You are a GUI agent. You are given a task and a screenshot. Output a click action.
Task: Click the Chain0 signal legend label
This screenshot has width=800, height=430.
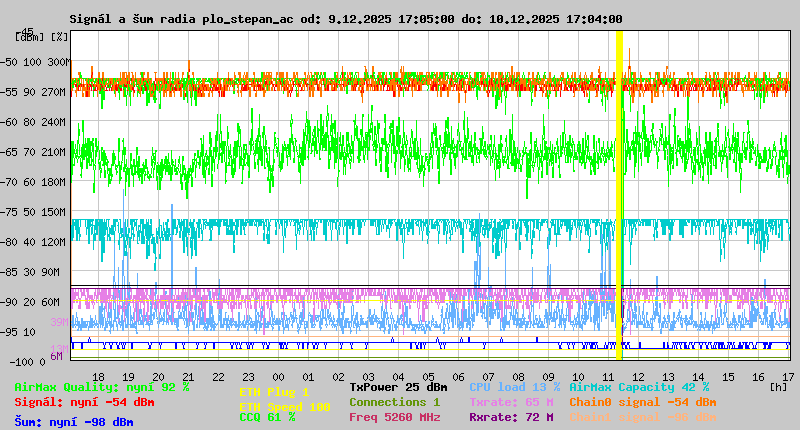click(x=642, y=402)
